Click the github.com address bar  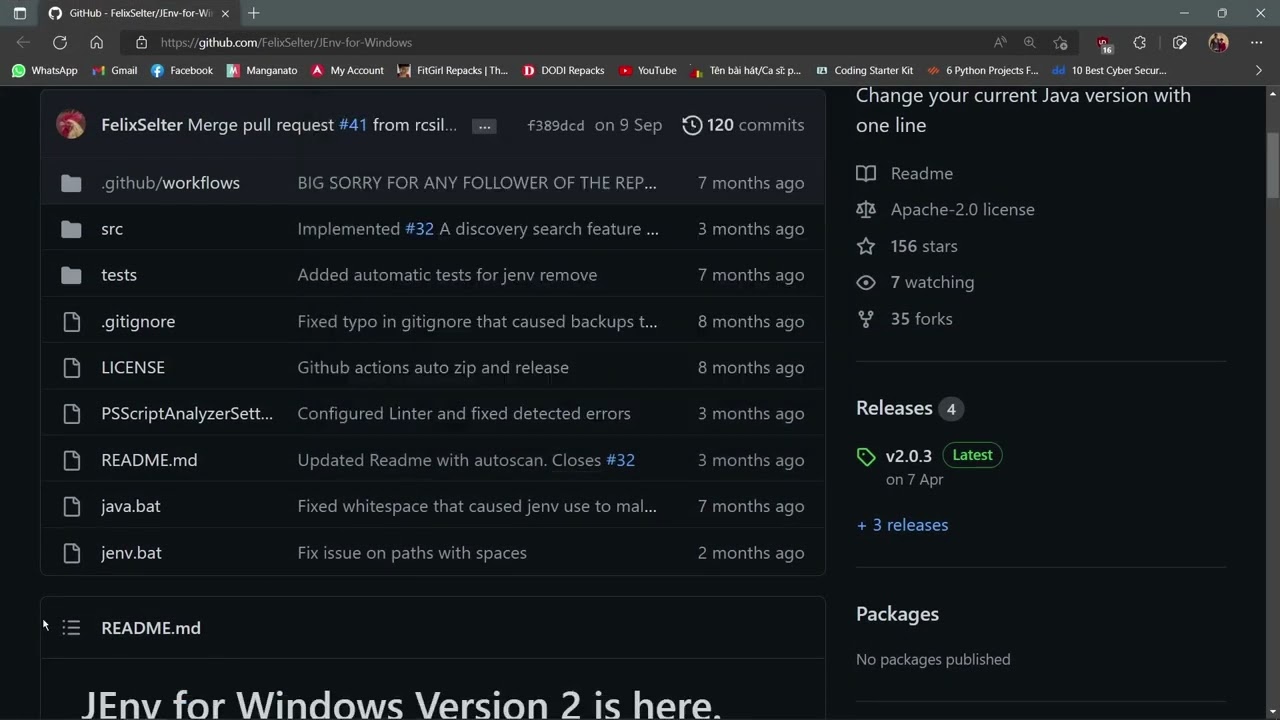[560, 42]
